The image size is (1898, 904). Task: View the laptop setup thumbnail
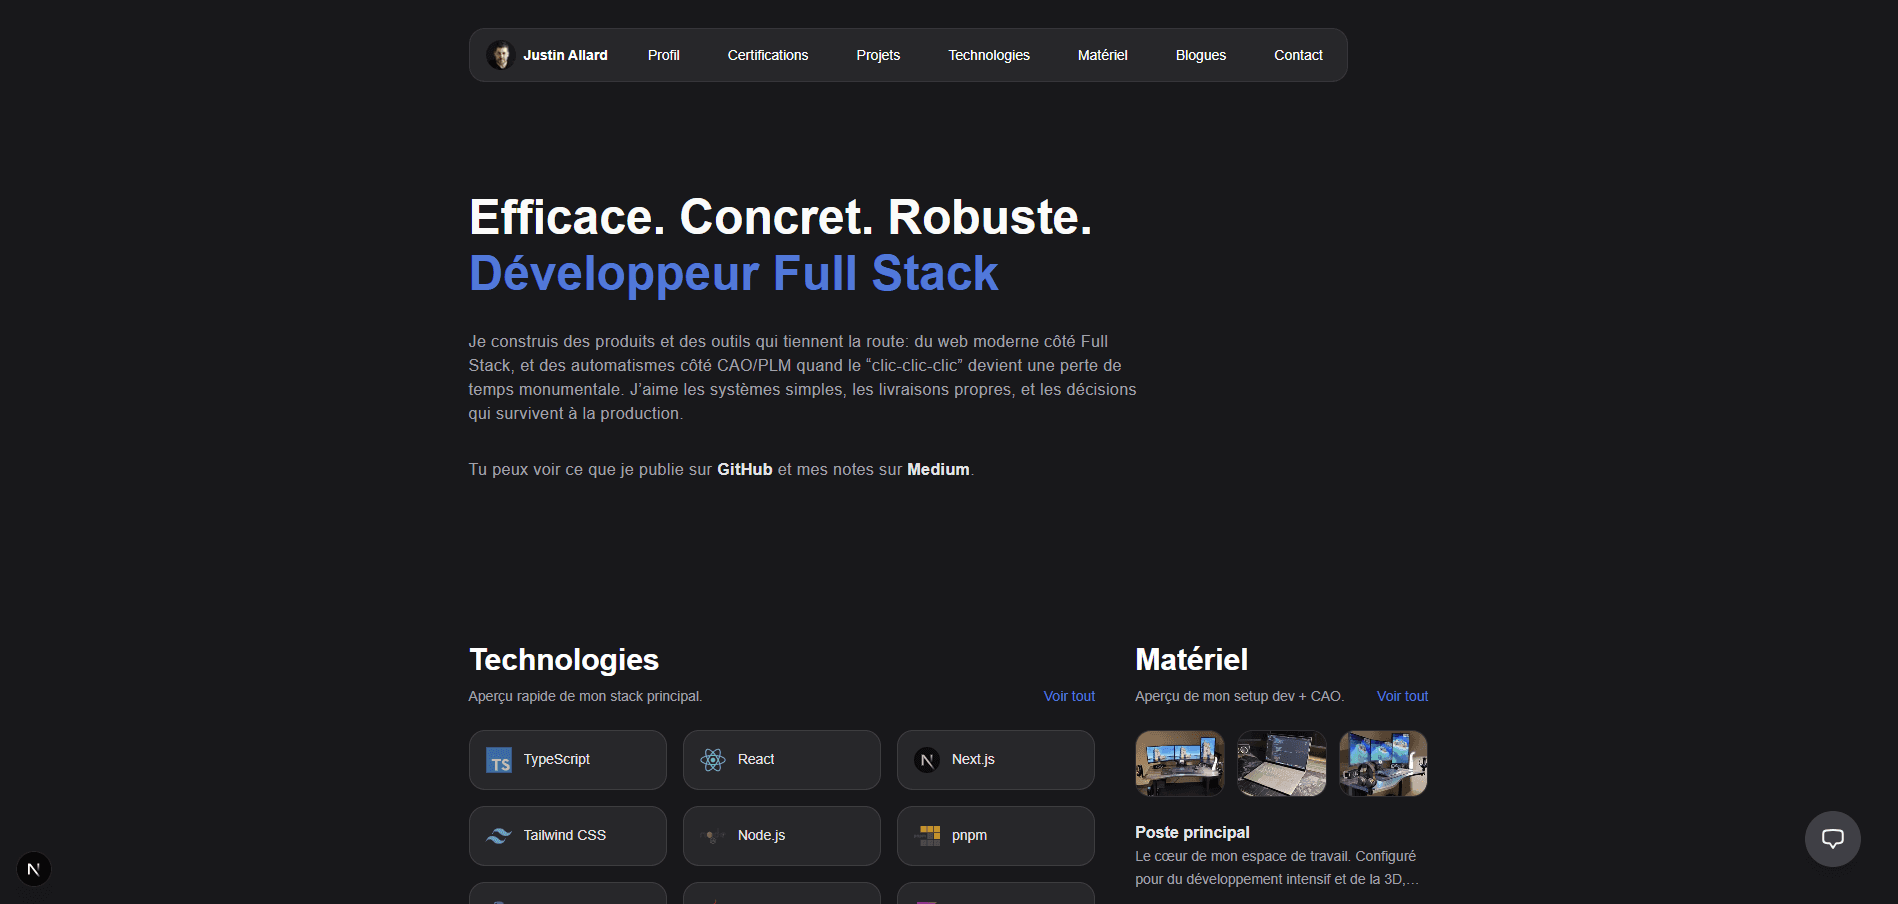pos(1282,763)
